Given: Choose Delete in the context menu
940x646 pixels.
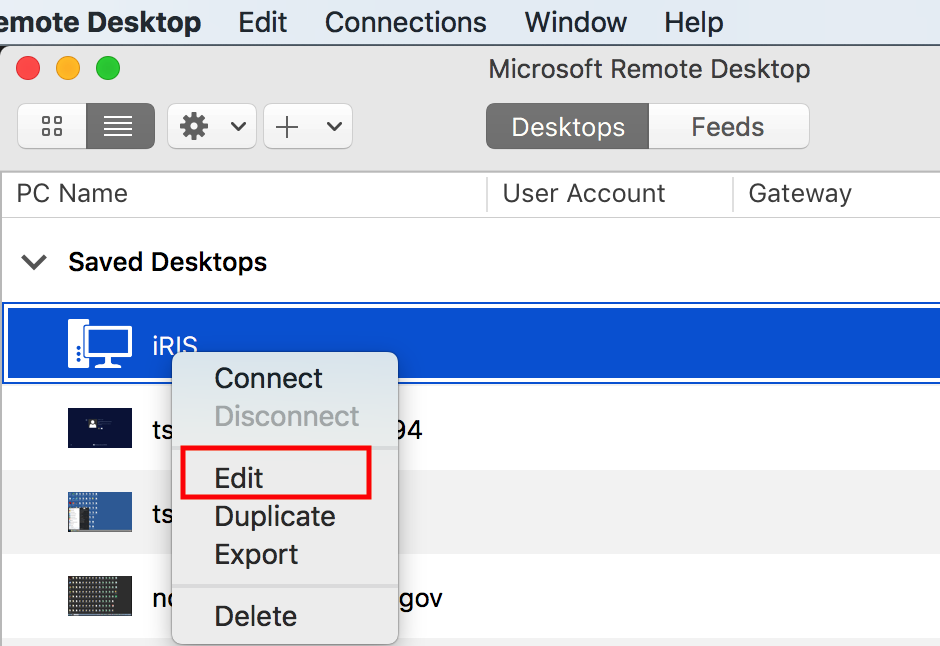Looking at the screenshot, I should [256, 616].
